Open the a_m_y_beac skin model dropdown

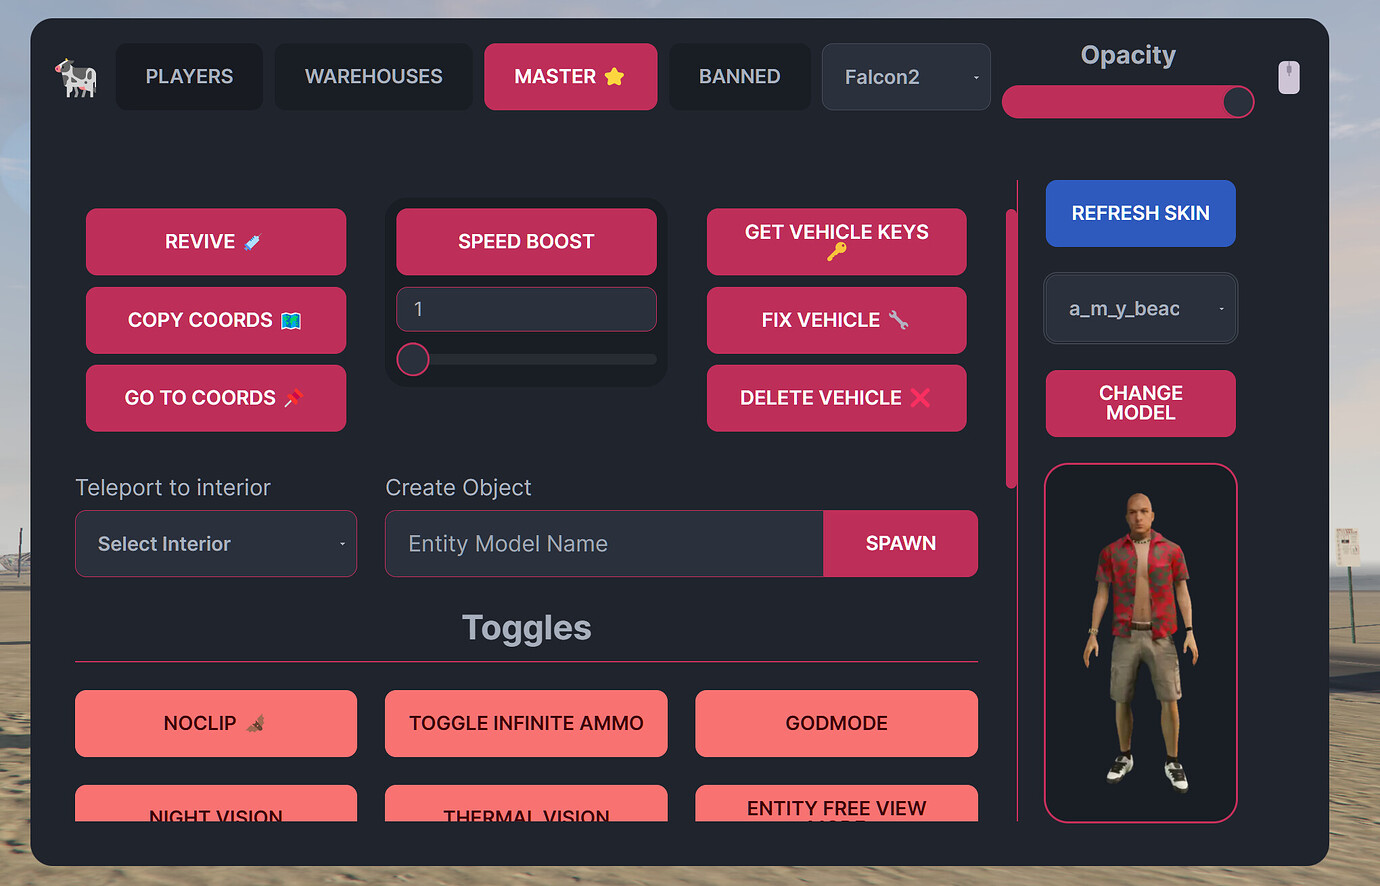(x=1140, y=308)
